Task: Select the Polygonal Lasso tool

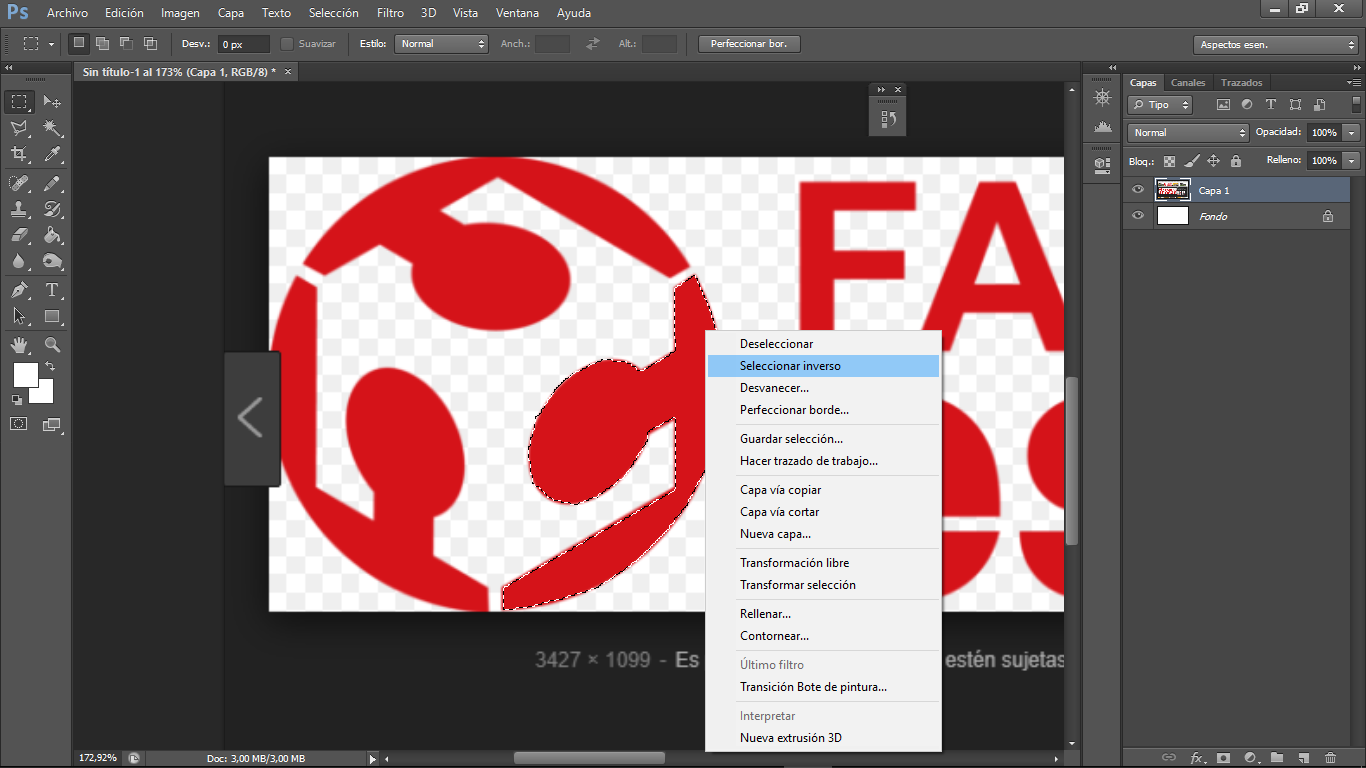Action: pyautogui.click(x=19, y=128)
